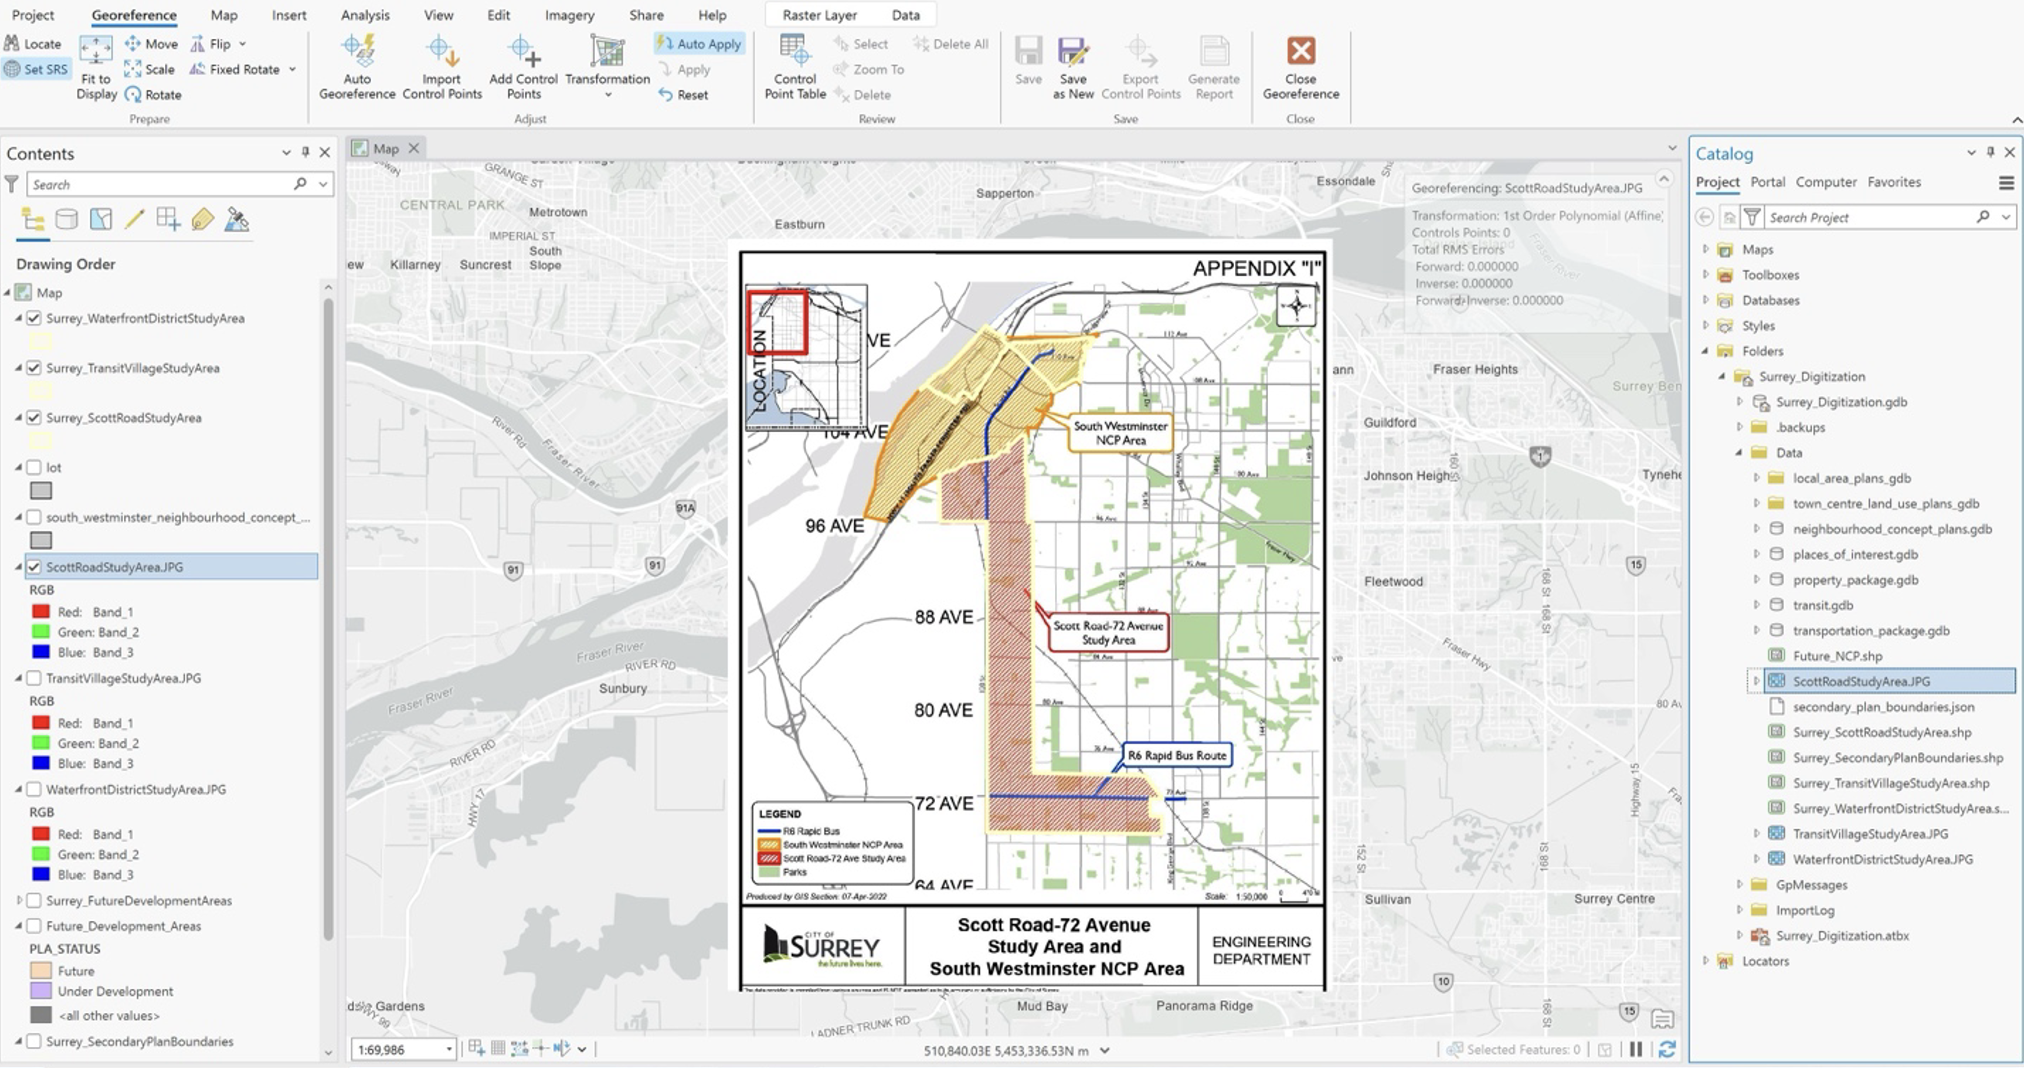The height and width of the screenshot is (1068, 2024).
Task: Click Generate Report button
Action: 1213,67
